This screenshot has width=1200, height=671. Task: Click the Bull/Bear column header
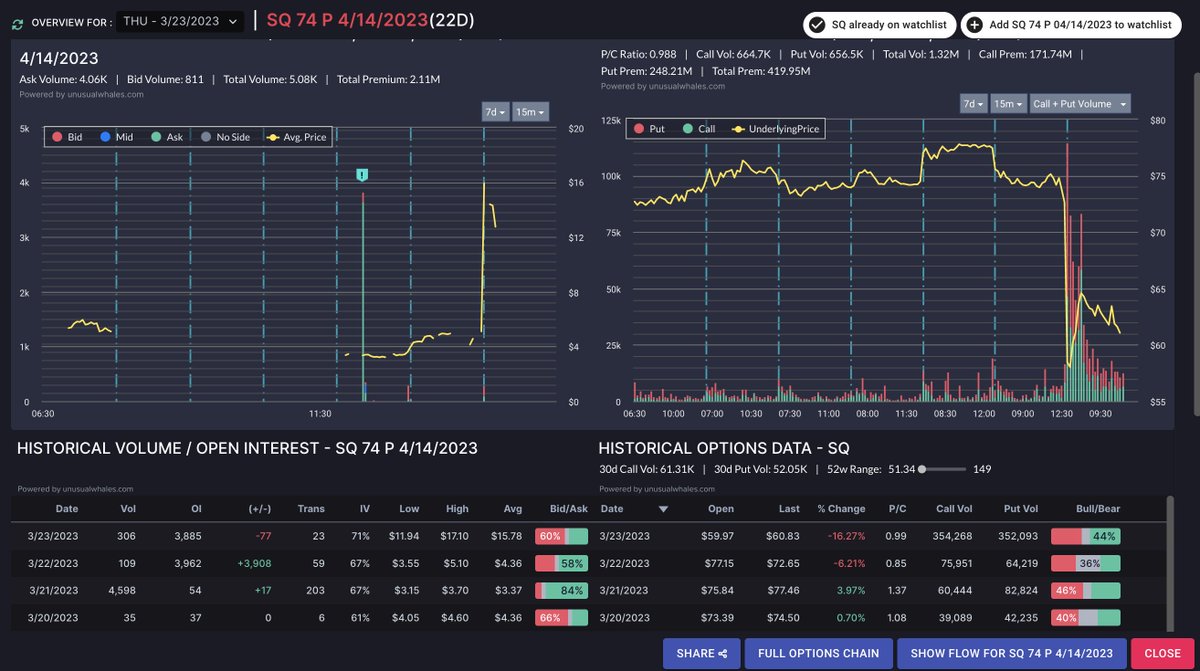(x=1098, y=509)
